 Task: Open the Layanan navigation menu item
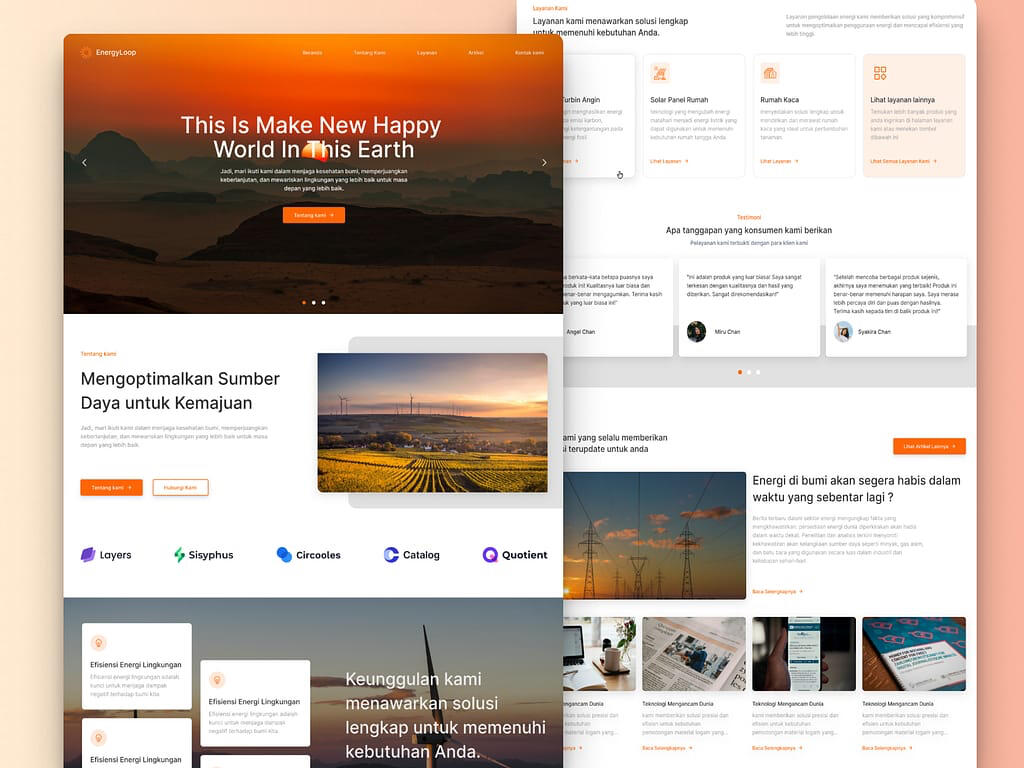tap(427, 53)
